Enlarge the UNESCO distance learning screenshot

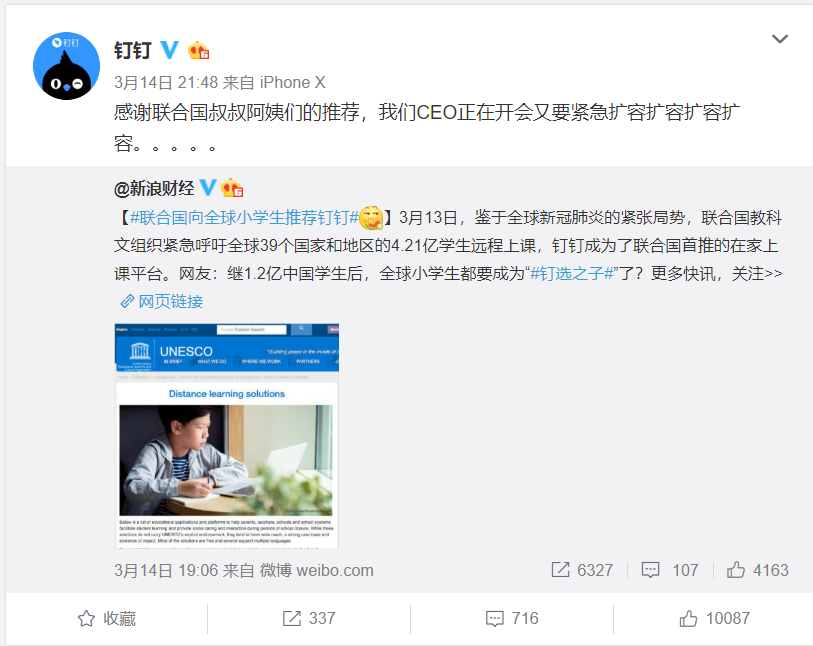coord(227,436)
